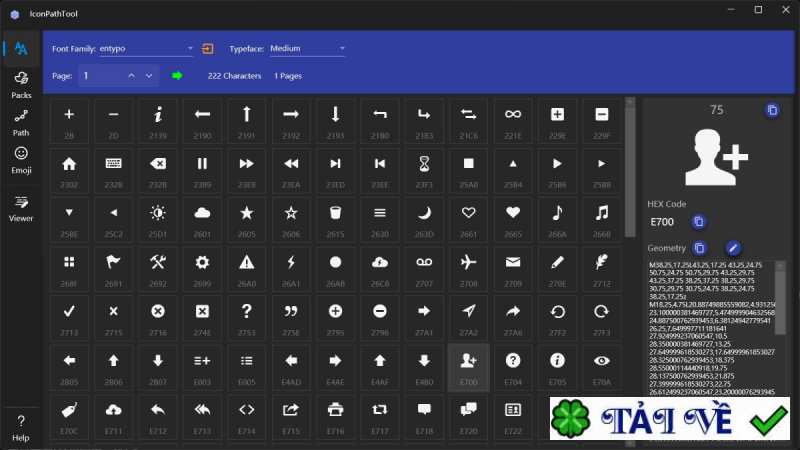
Task: Select the eye glyph E70A
Action: (x=602, y=367)
